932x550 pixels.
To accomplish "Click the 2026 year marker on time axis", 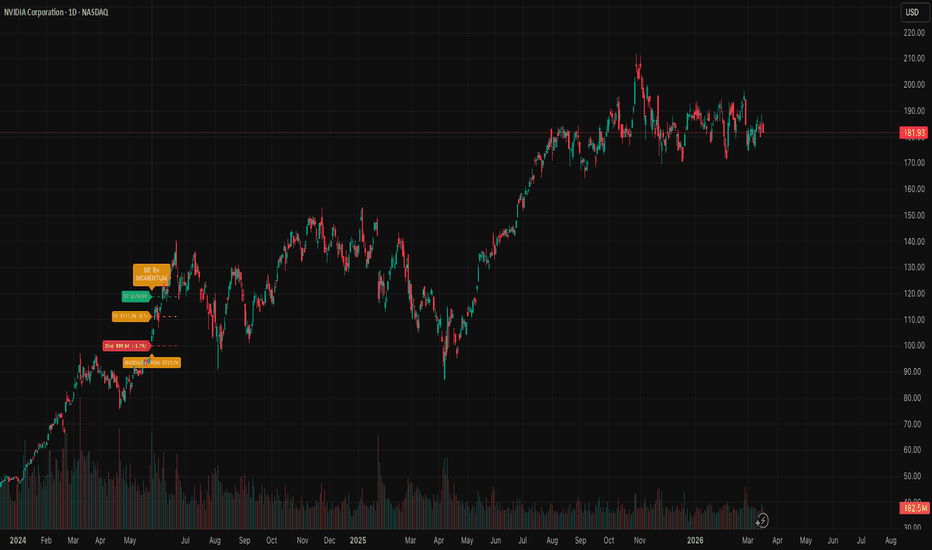I will 695,540.
